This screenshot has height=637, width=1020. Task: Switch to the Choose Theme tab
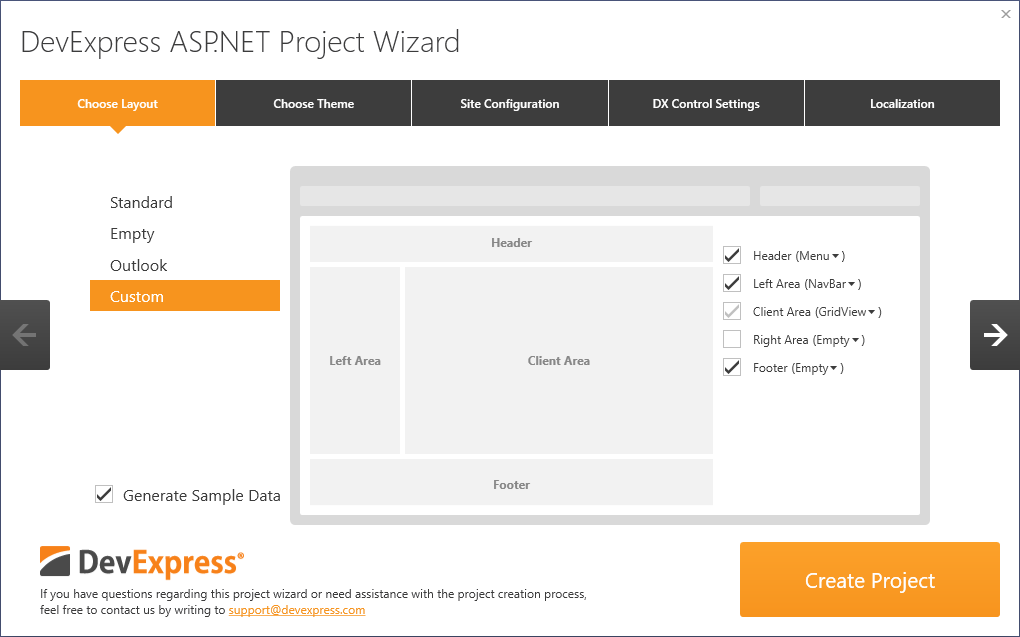coord(313,103)
